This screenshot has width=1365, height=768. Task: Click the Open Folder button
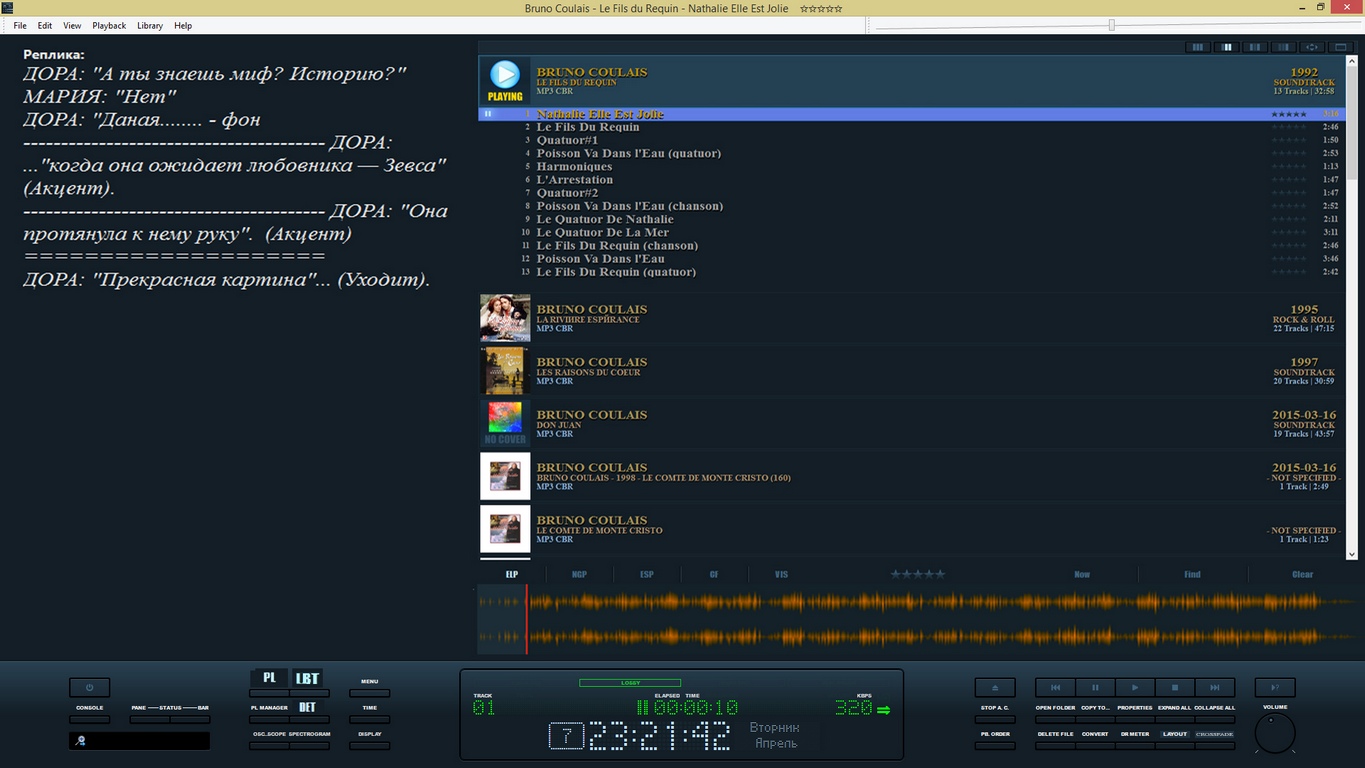(1055, 719)
